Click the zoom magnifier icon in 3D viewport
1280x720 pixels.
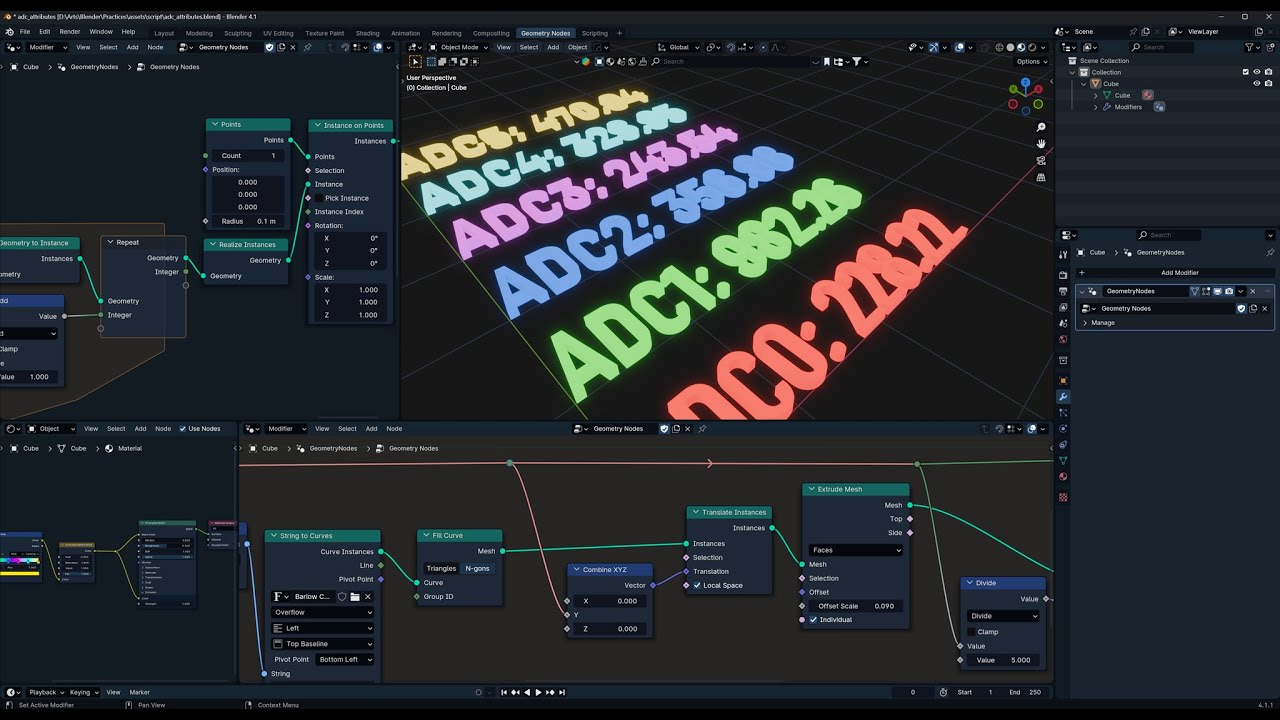pyautogui.click(x=1041, y=128)
